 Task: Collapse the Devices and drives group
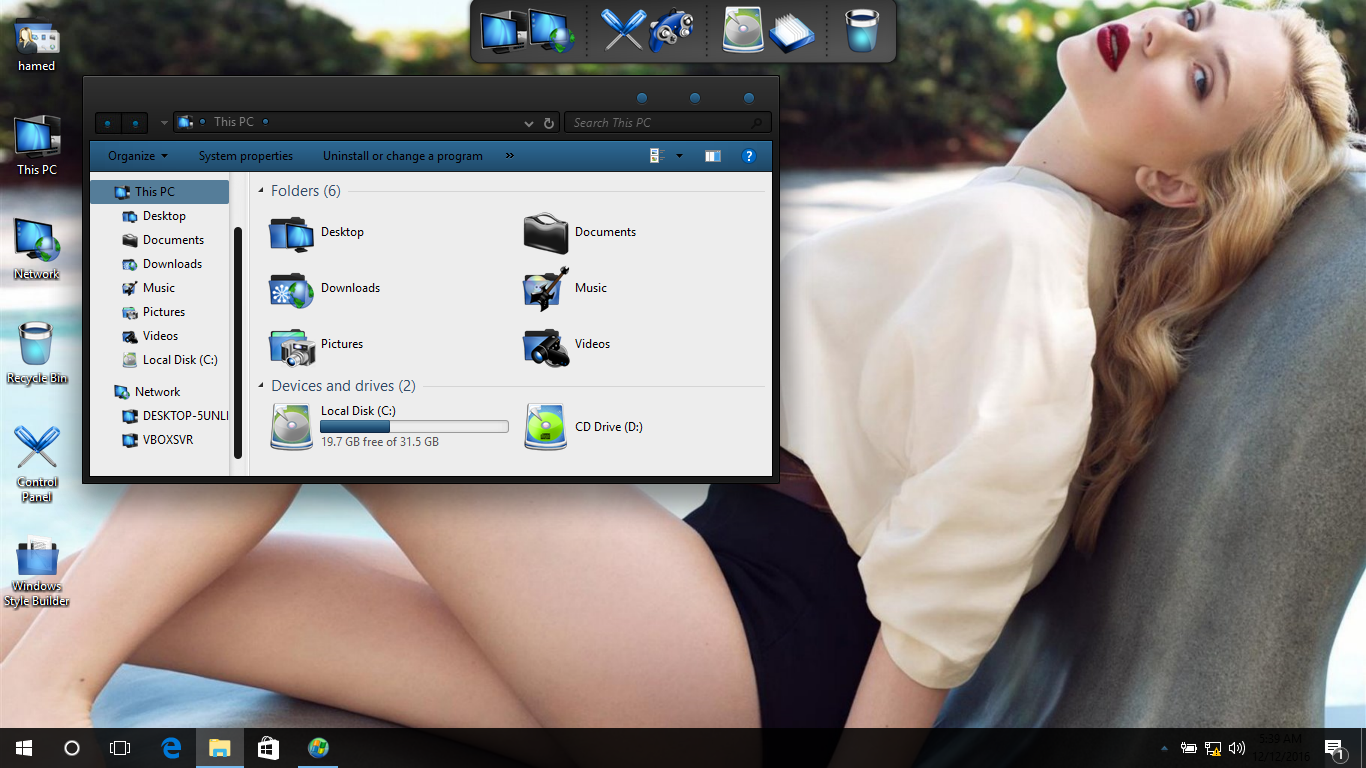[262, 386]
